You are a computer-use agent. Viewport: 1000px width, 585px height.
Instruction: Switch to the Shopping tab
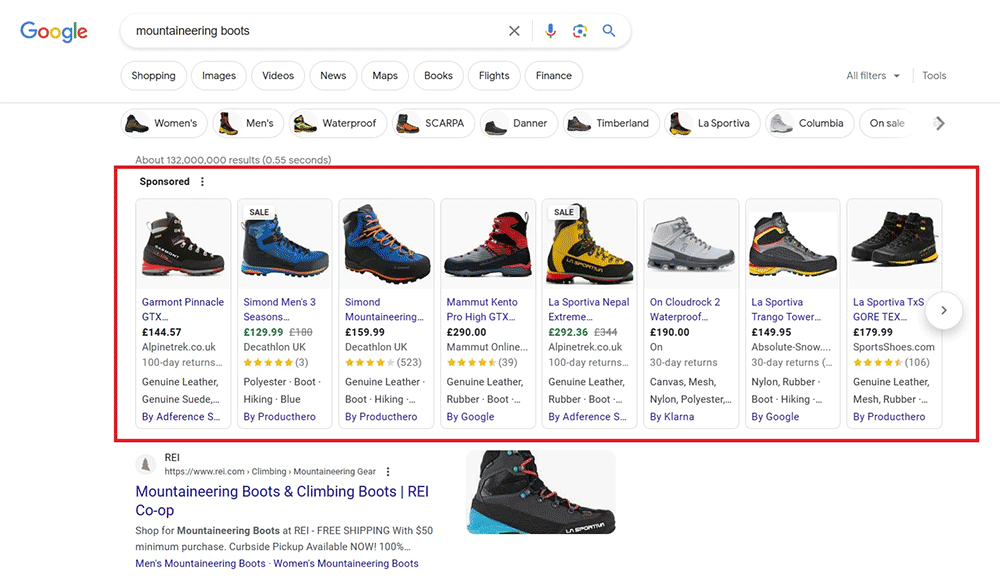(153, 76)
